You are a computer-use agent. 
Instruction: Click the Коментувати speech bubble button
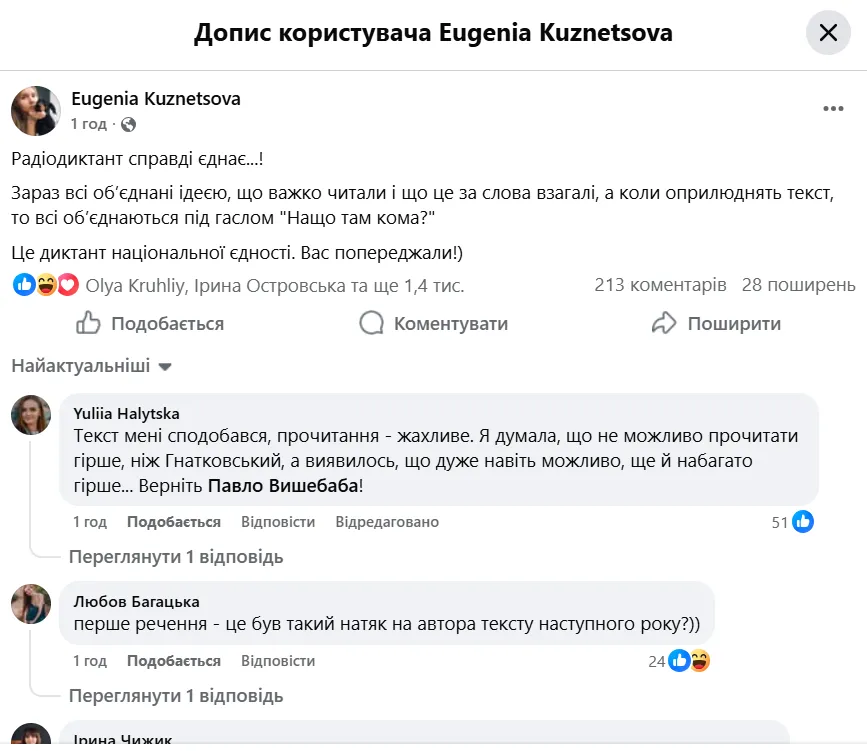coord(433,324)
